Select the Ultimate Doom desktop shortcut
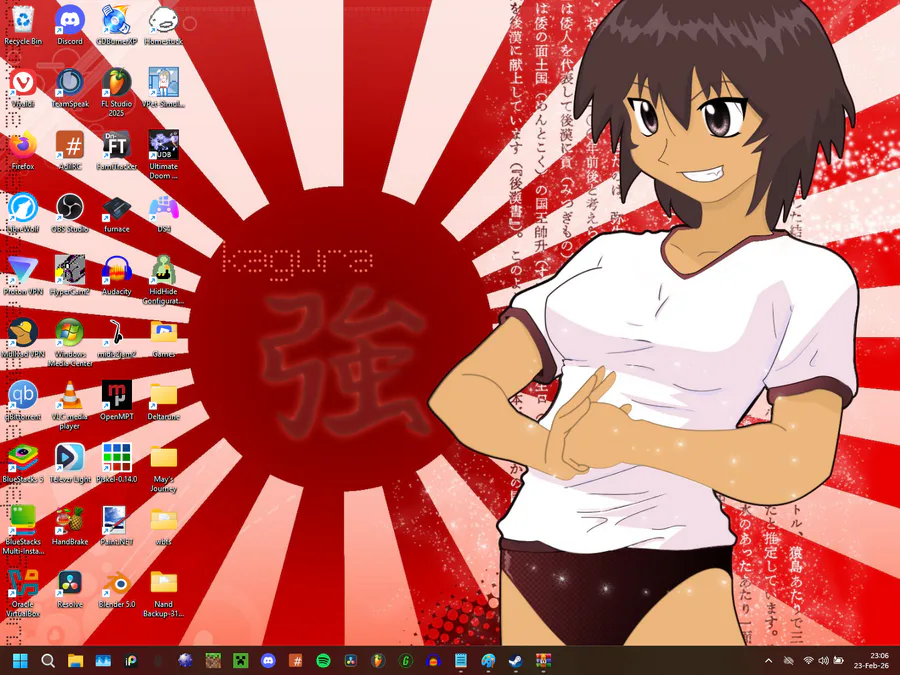The height and width of the screenshot is (675, 900). [164, 155]
